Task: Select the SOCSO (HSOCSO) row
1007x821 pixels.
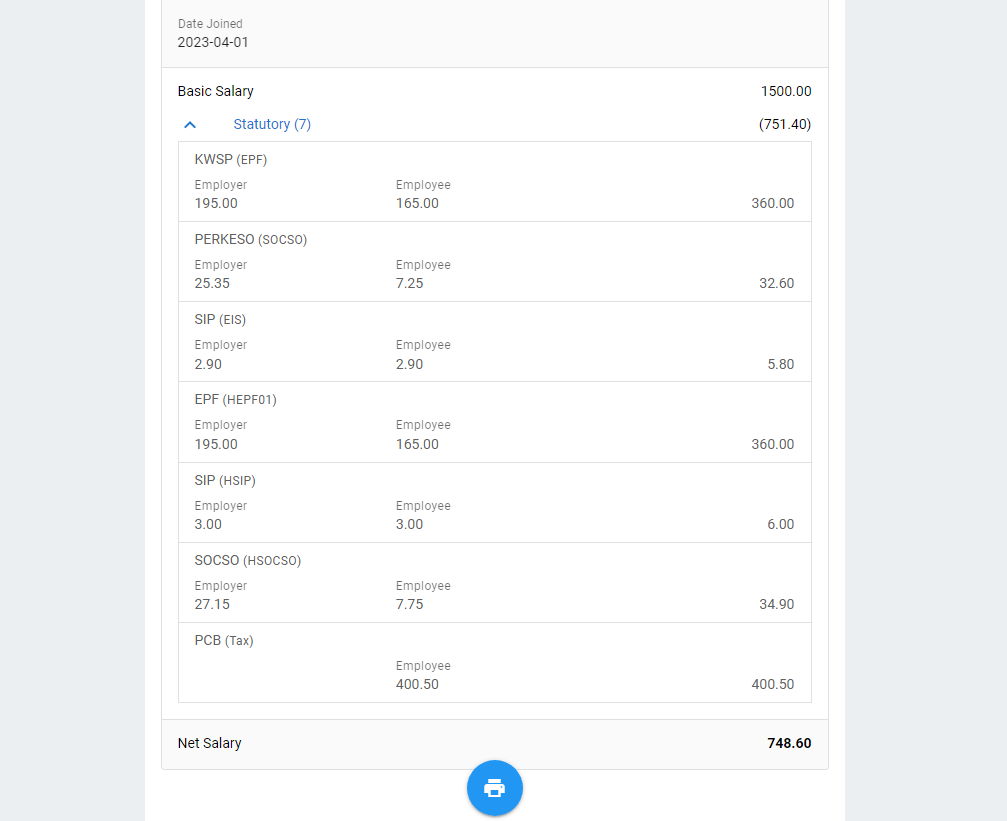Action: [495, 583]
